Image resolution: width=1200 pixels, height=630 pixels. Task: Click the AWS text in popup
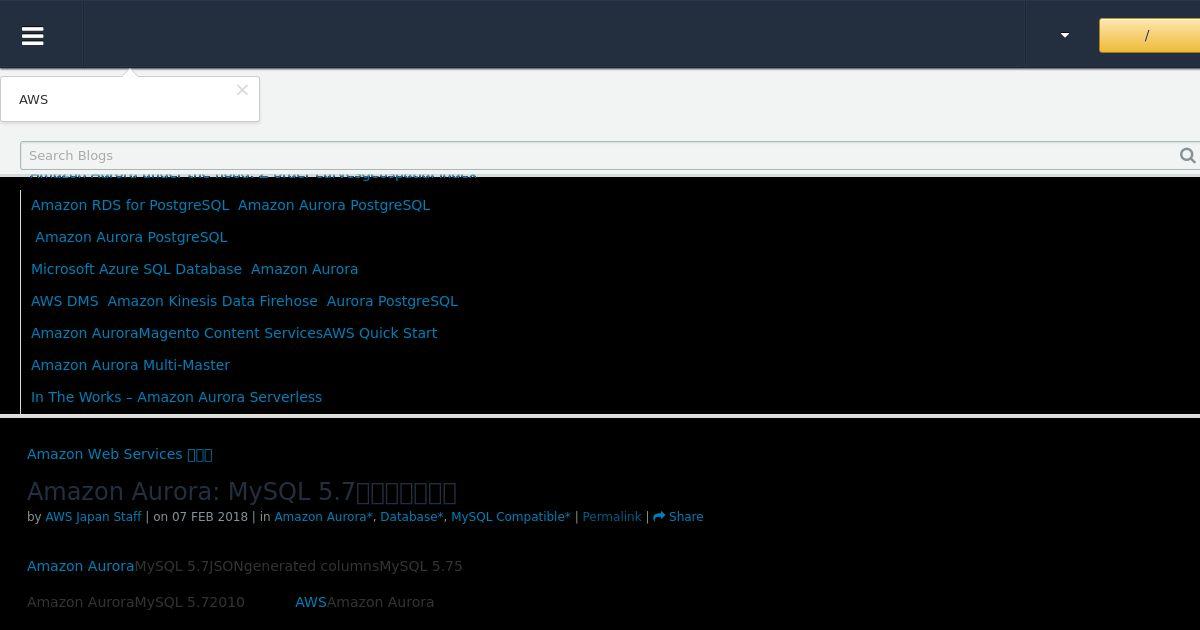tap(33, 99)
